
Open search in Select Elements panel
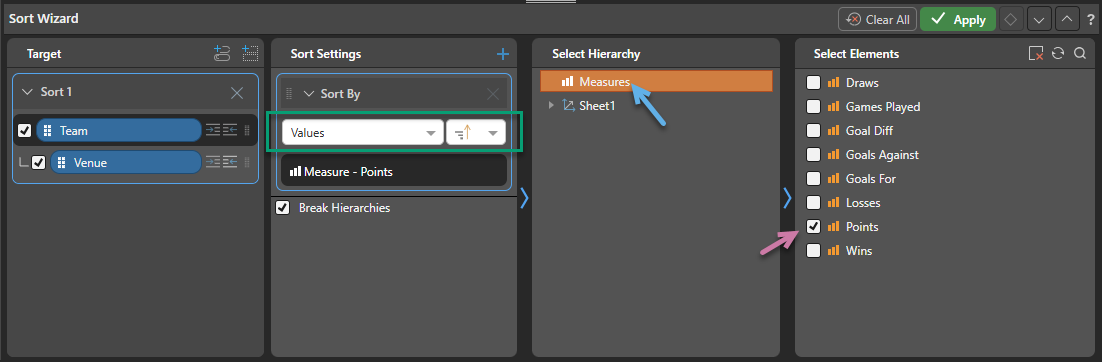click(x=1080, y=53)
